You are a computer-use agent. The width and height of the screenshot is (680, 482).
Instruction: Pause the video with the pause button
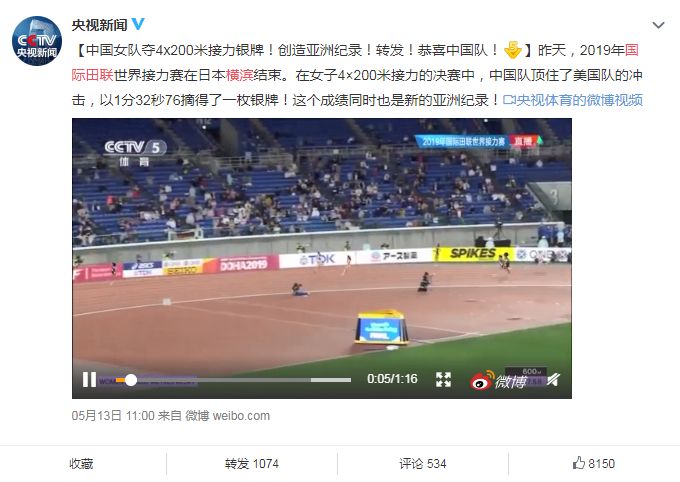(x=89, y=380)
